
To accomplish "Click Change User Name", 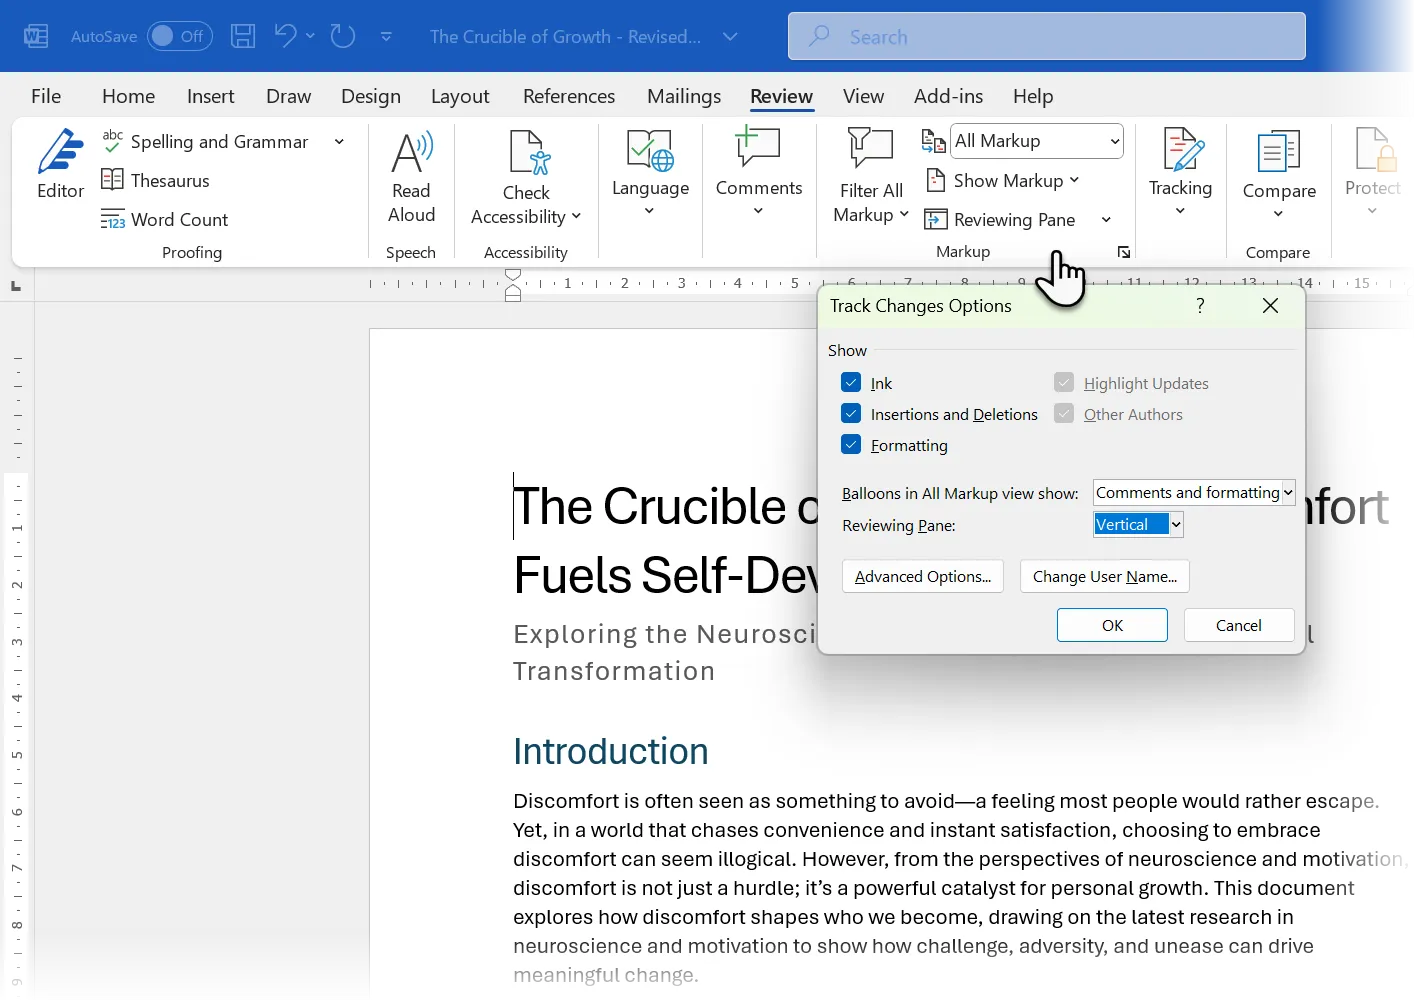I will click(x=1104, y=576).
